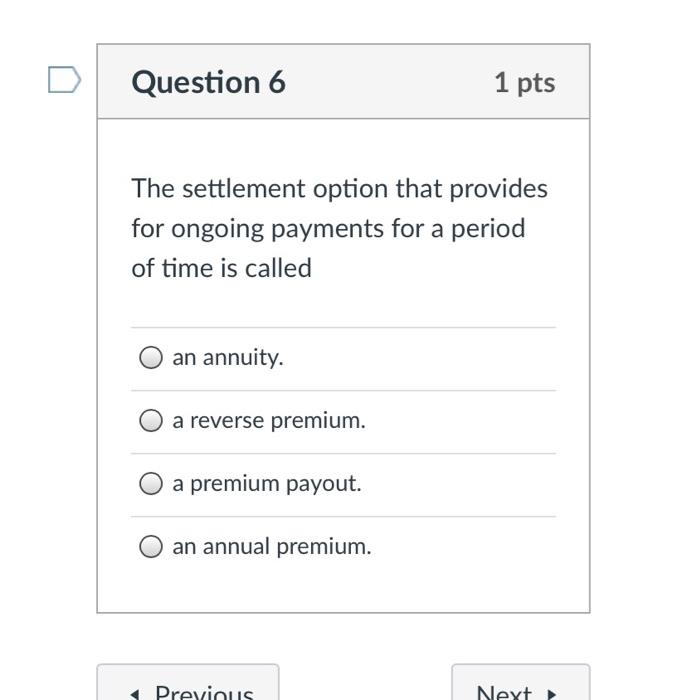The height and width of the screenshot is (700, 687).
Task: Flag Question 6 for review
Action: pyautogui.click(x=64, y=80)
